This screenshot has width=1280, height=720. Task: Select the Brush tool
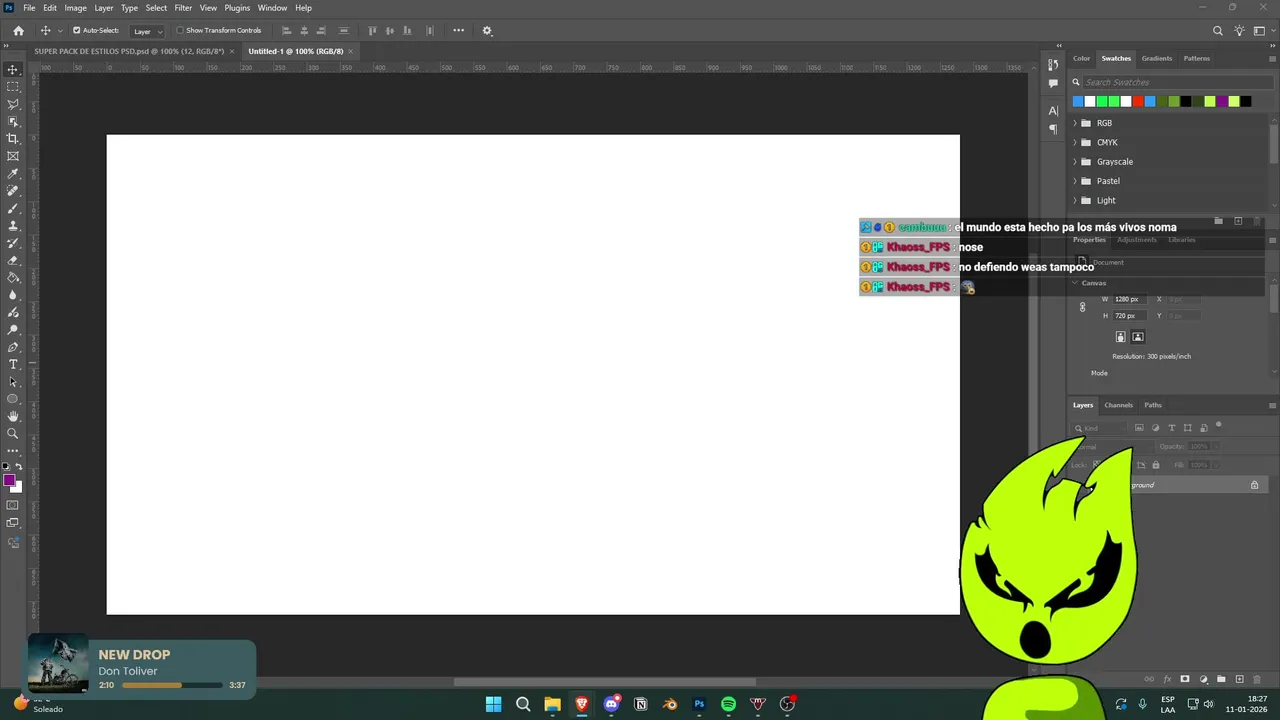(x=13, y=208)
